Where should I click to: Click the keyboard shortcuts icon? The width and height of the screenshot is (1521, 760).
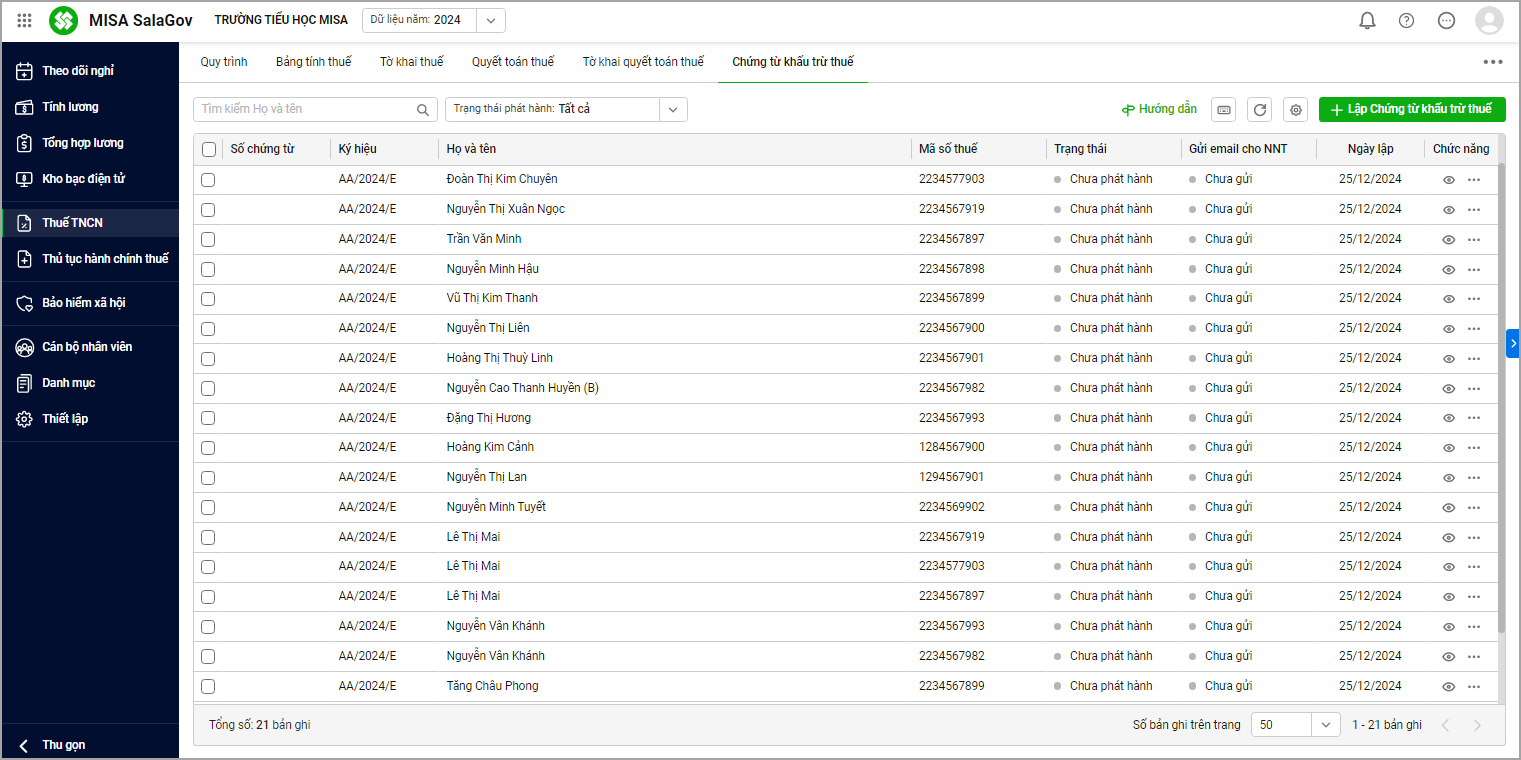tap(1224, 110)
